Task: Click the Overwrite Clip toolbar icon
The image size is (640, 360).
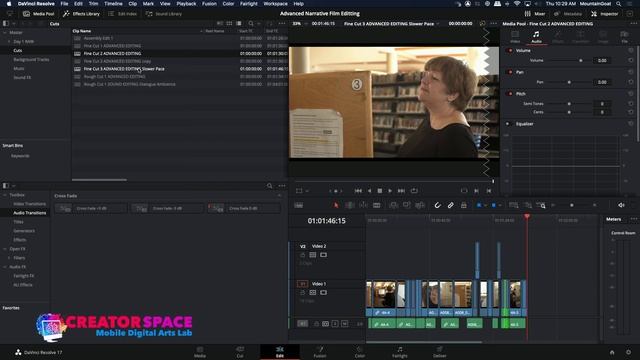Action: 407,205
